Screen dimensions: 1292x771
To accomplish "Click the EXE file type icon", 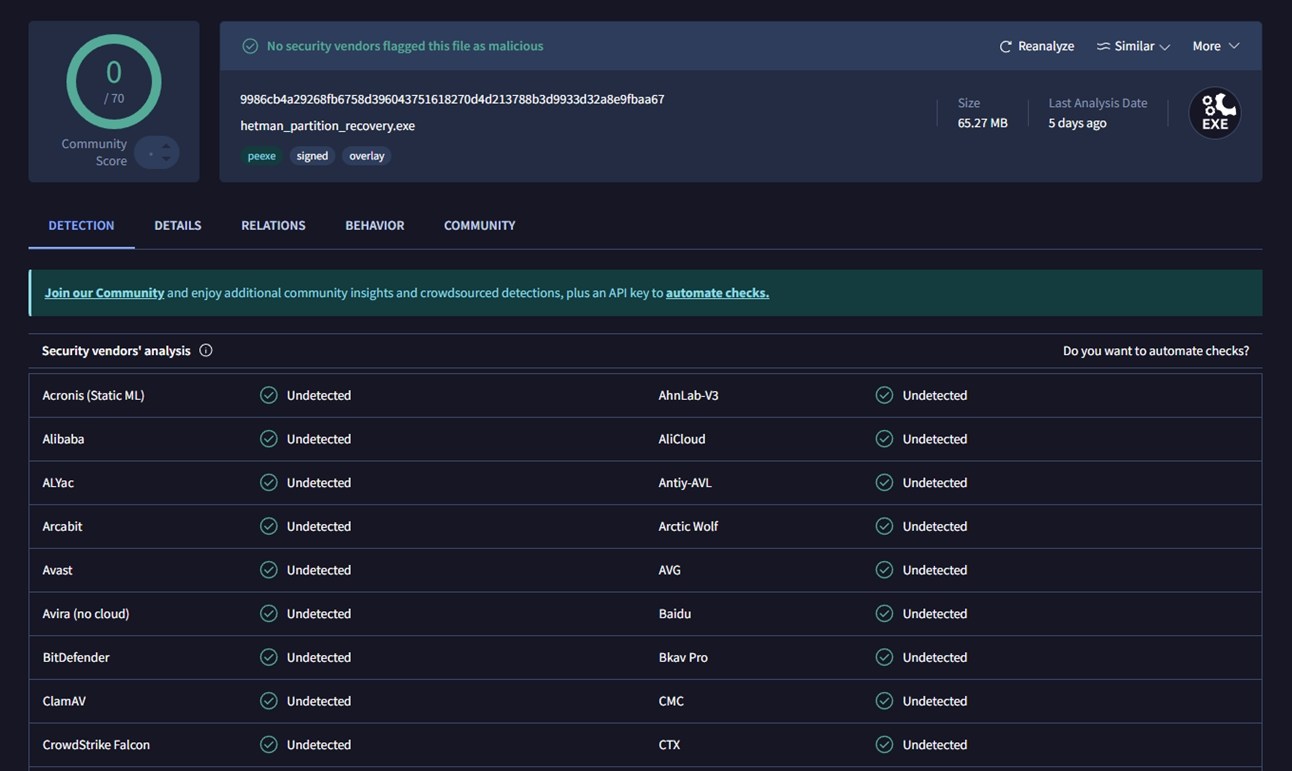I will [1214, 112].
